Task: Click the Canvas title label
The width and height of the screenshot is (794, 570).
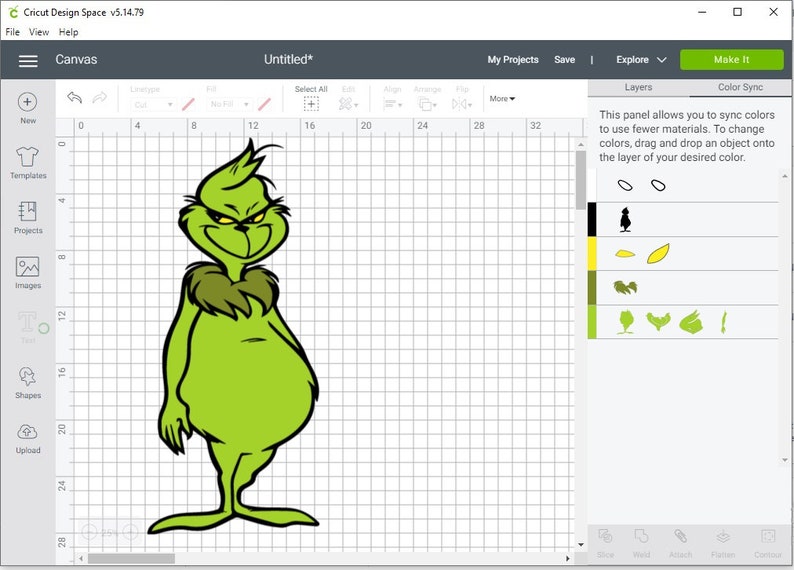Action: click(76, 60)
